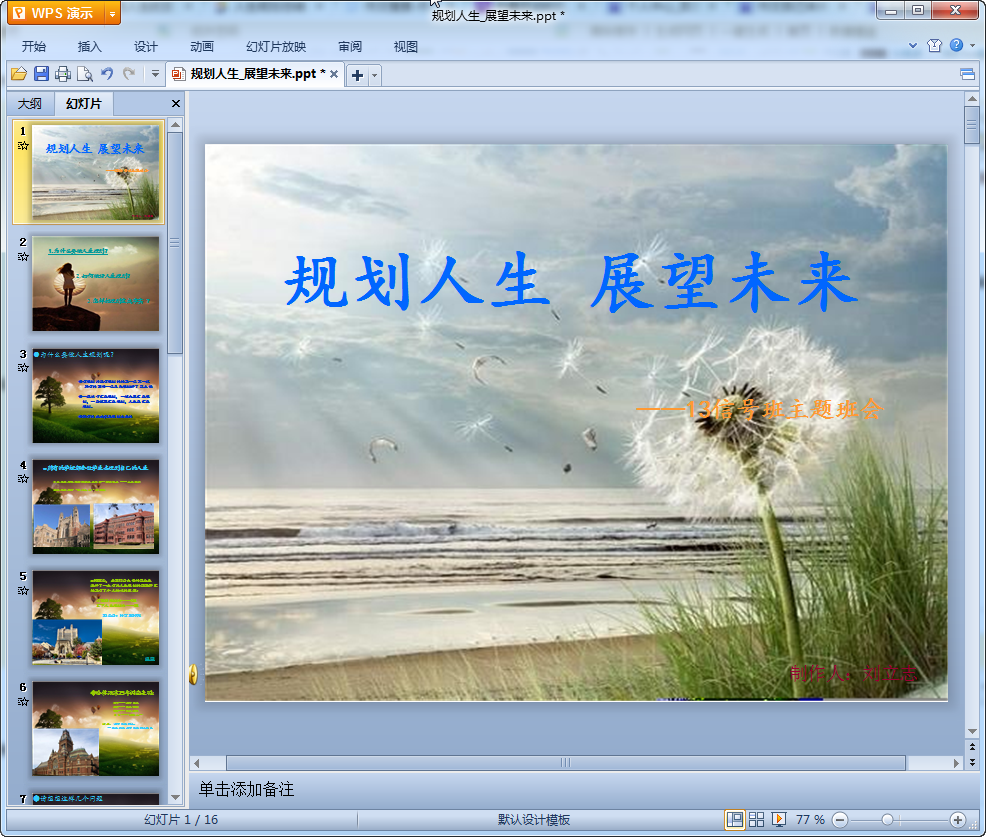Open the 开始 ribbon tab
Screen dimensions: 986x837
click(34, 47)
